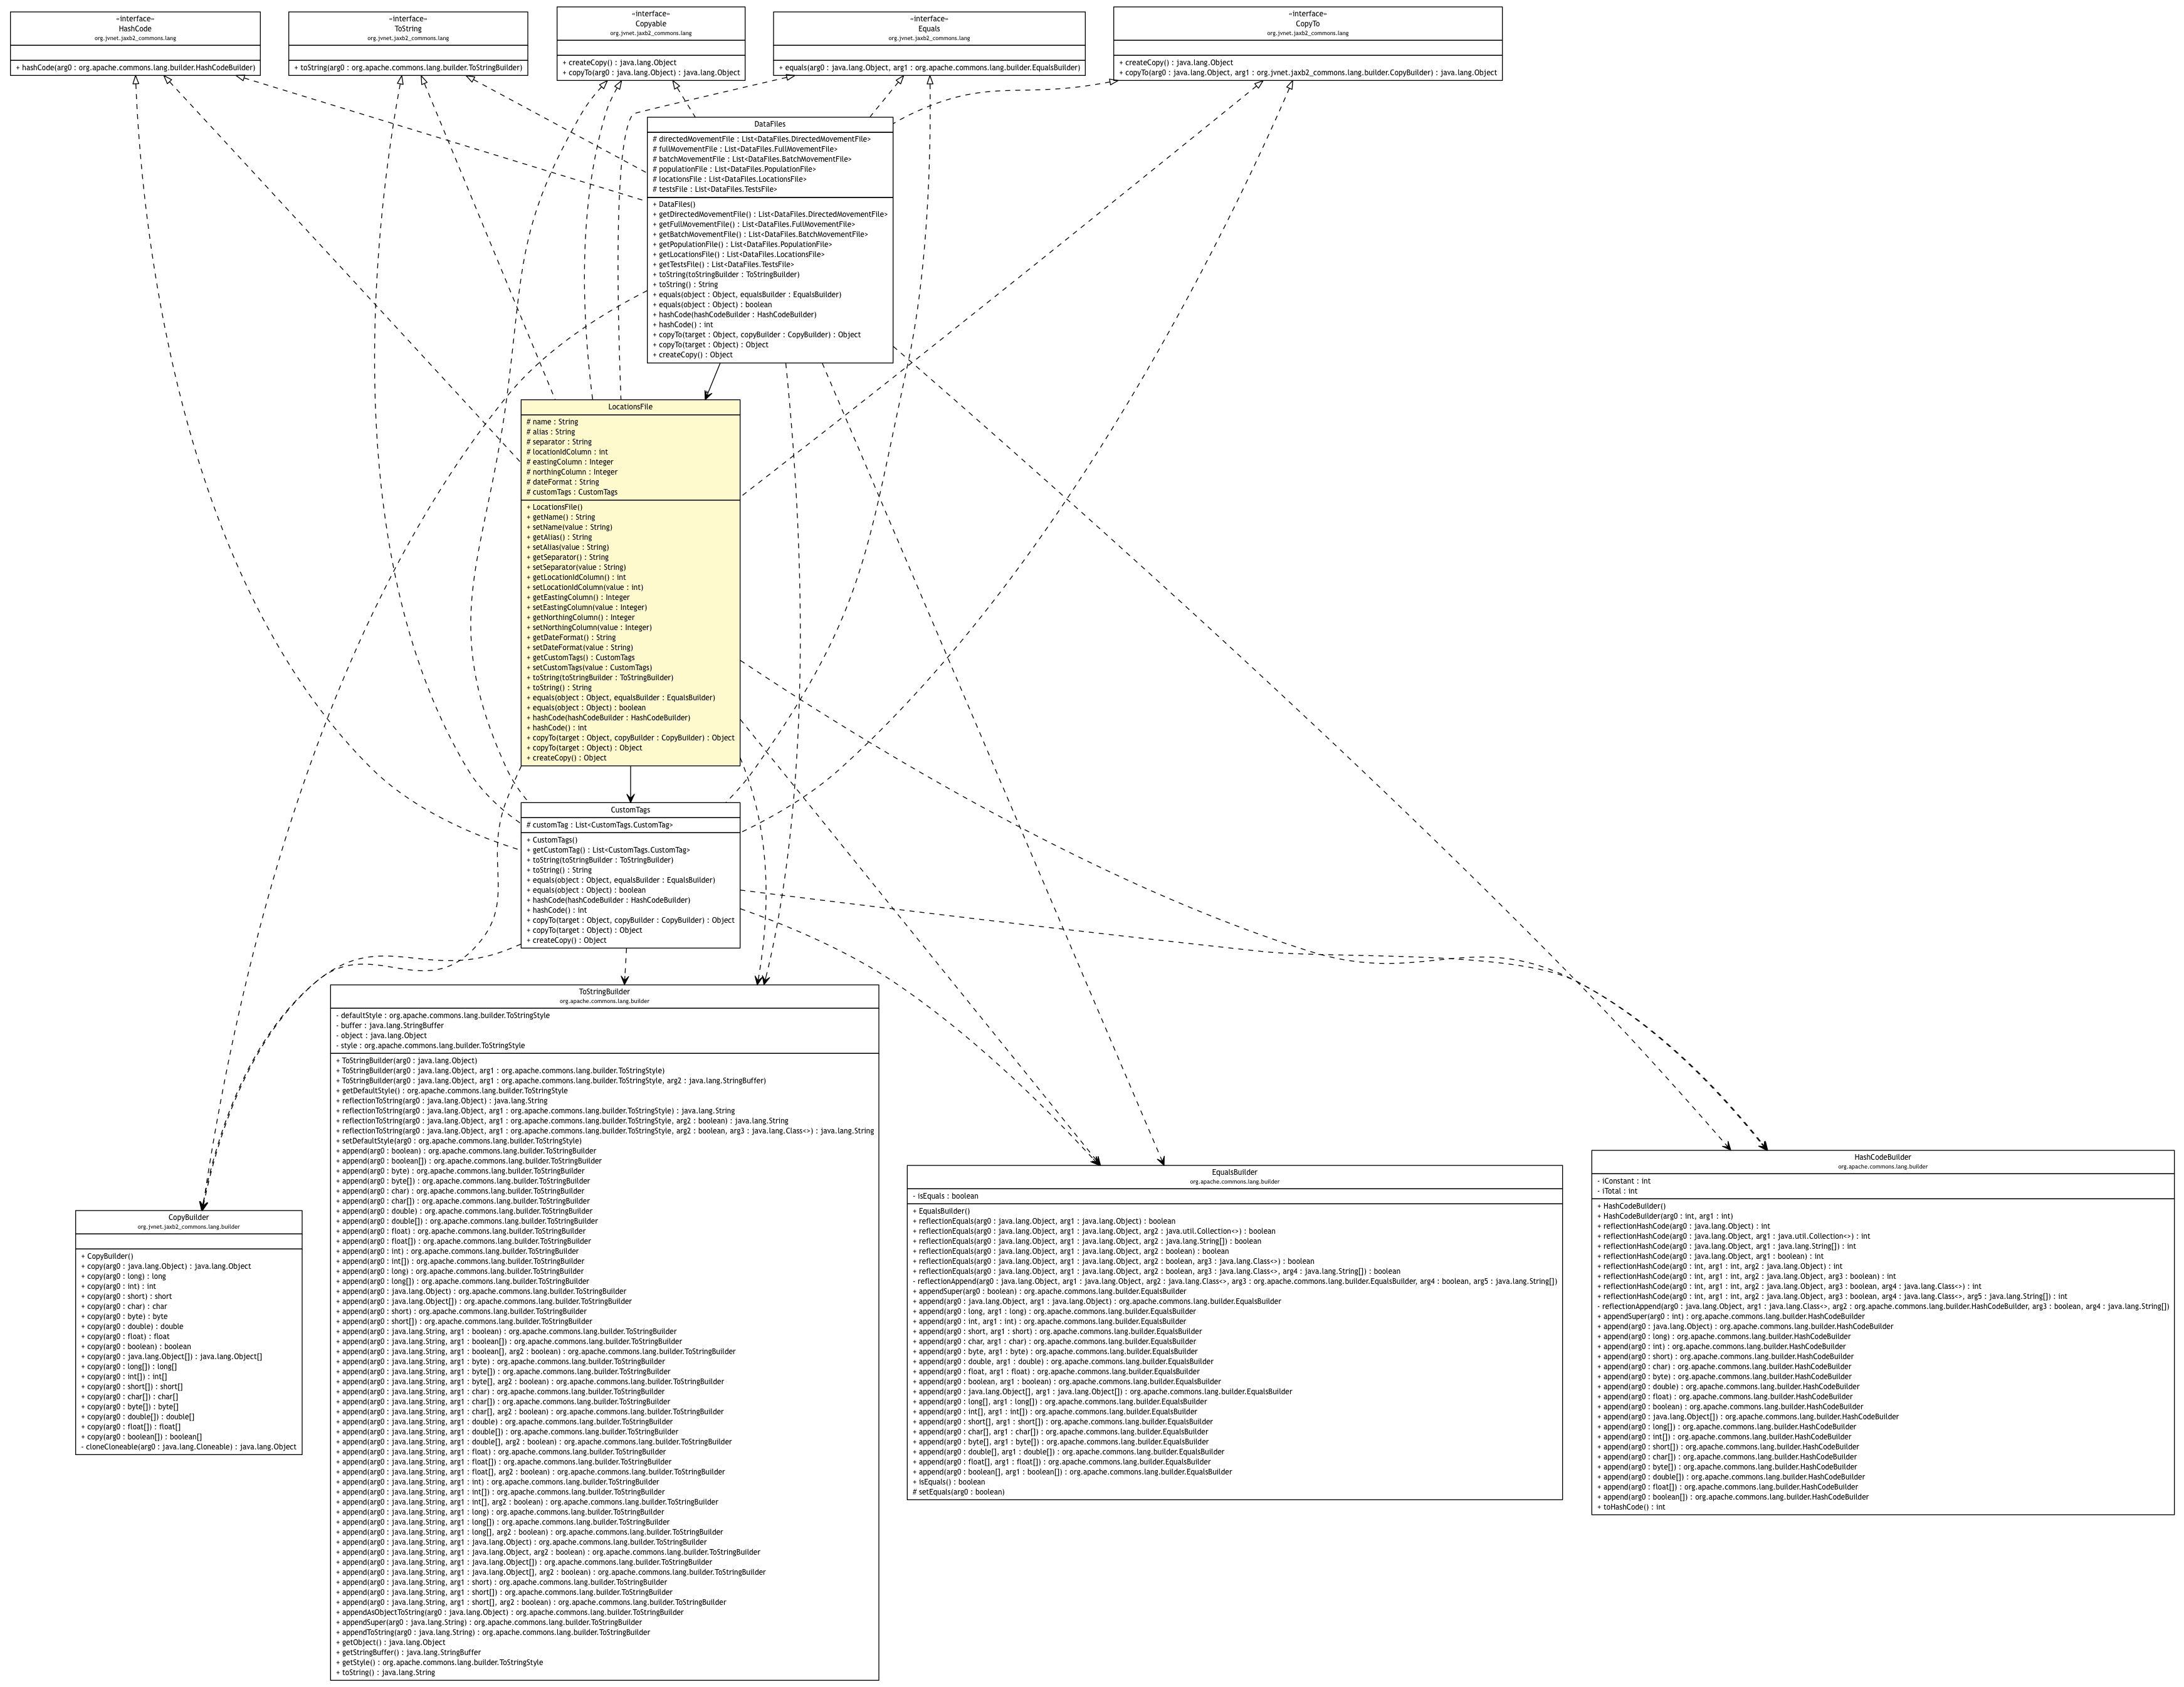Click the '# alias : String' field
This screenshot has height=1687, width=2184.
[551, 432]
